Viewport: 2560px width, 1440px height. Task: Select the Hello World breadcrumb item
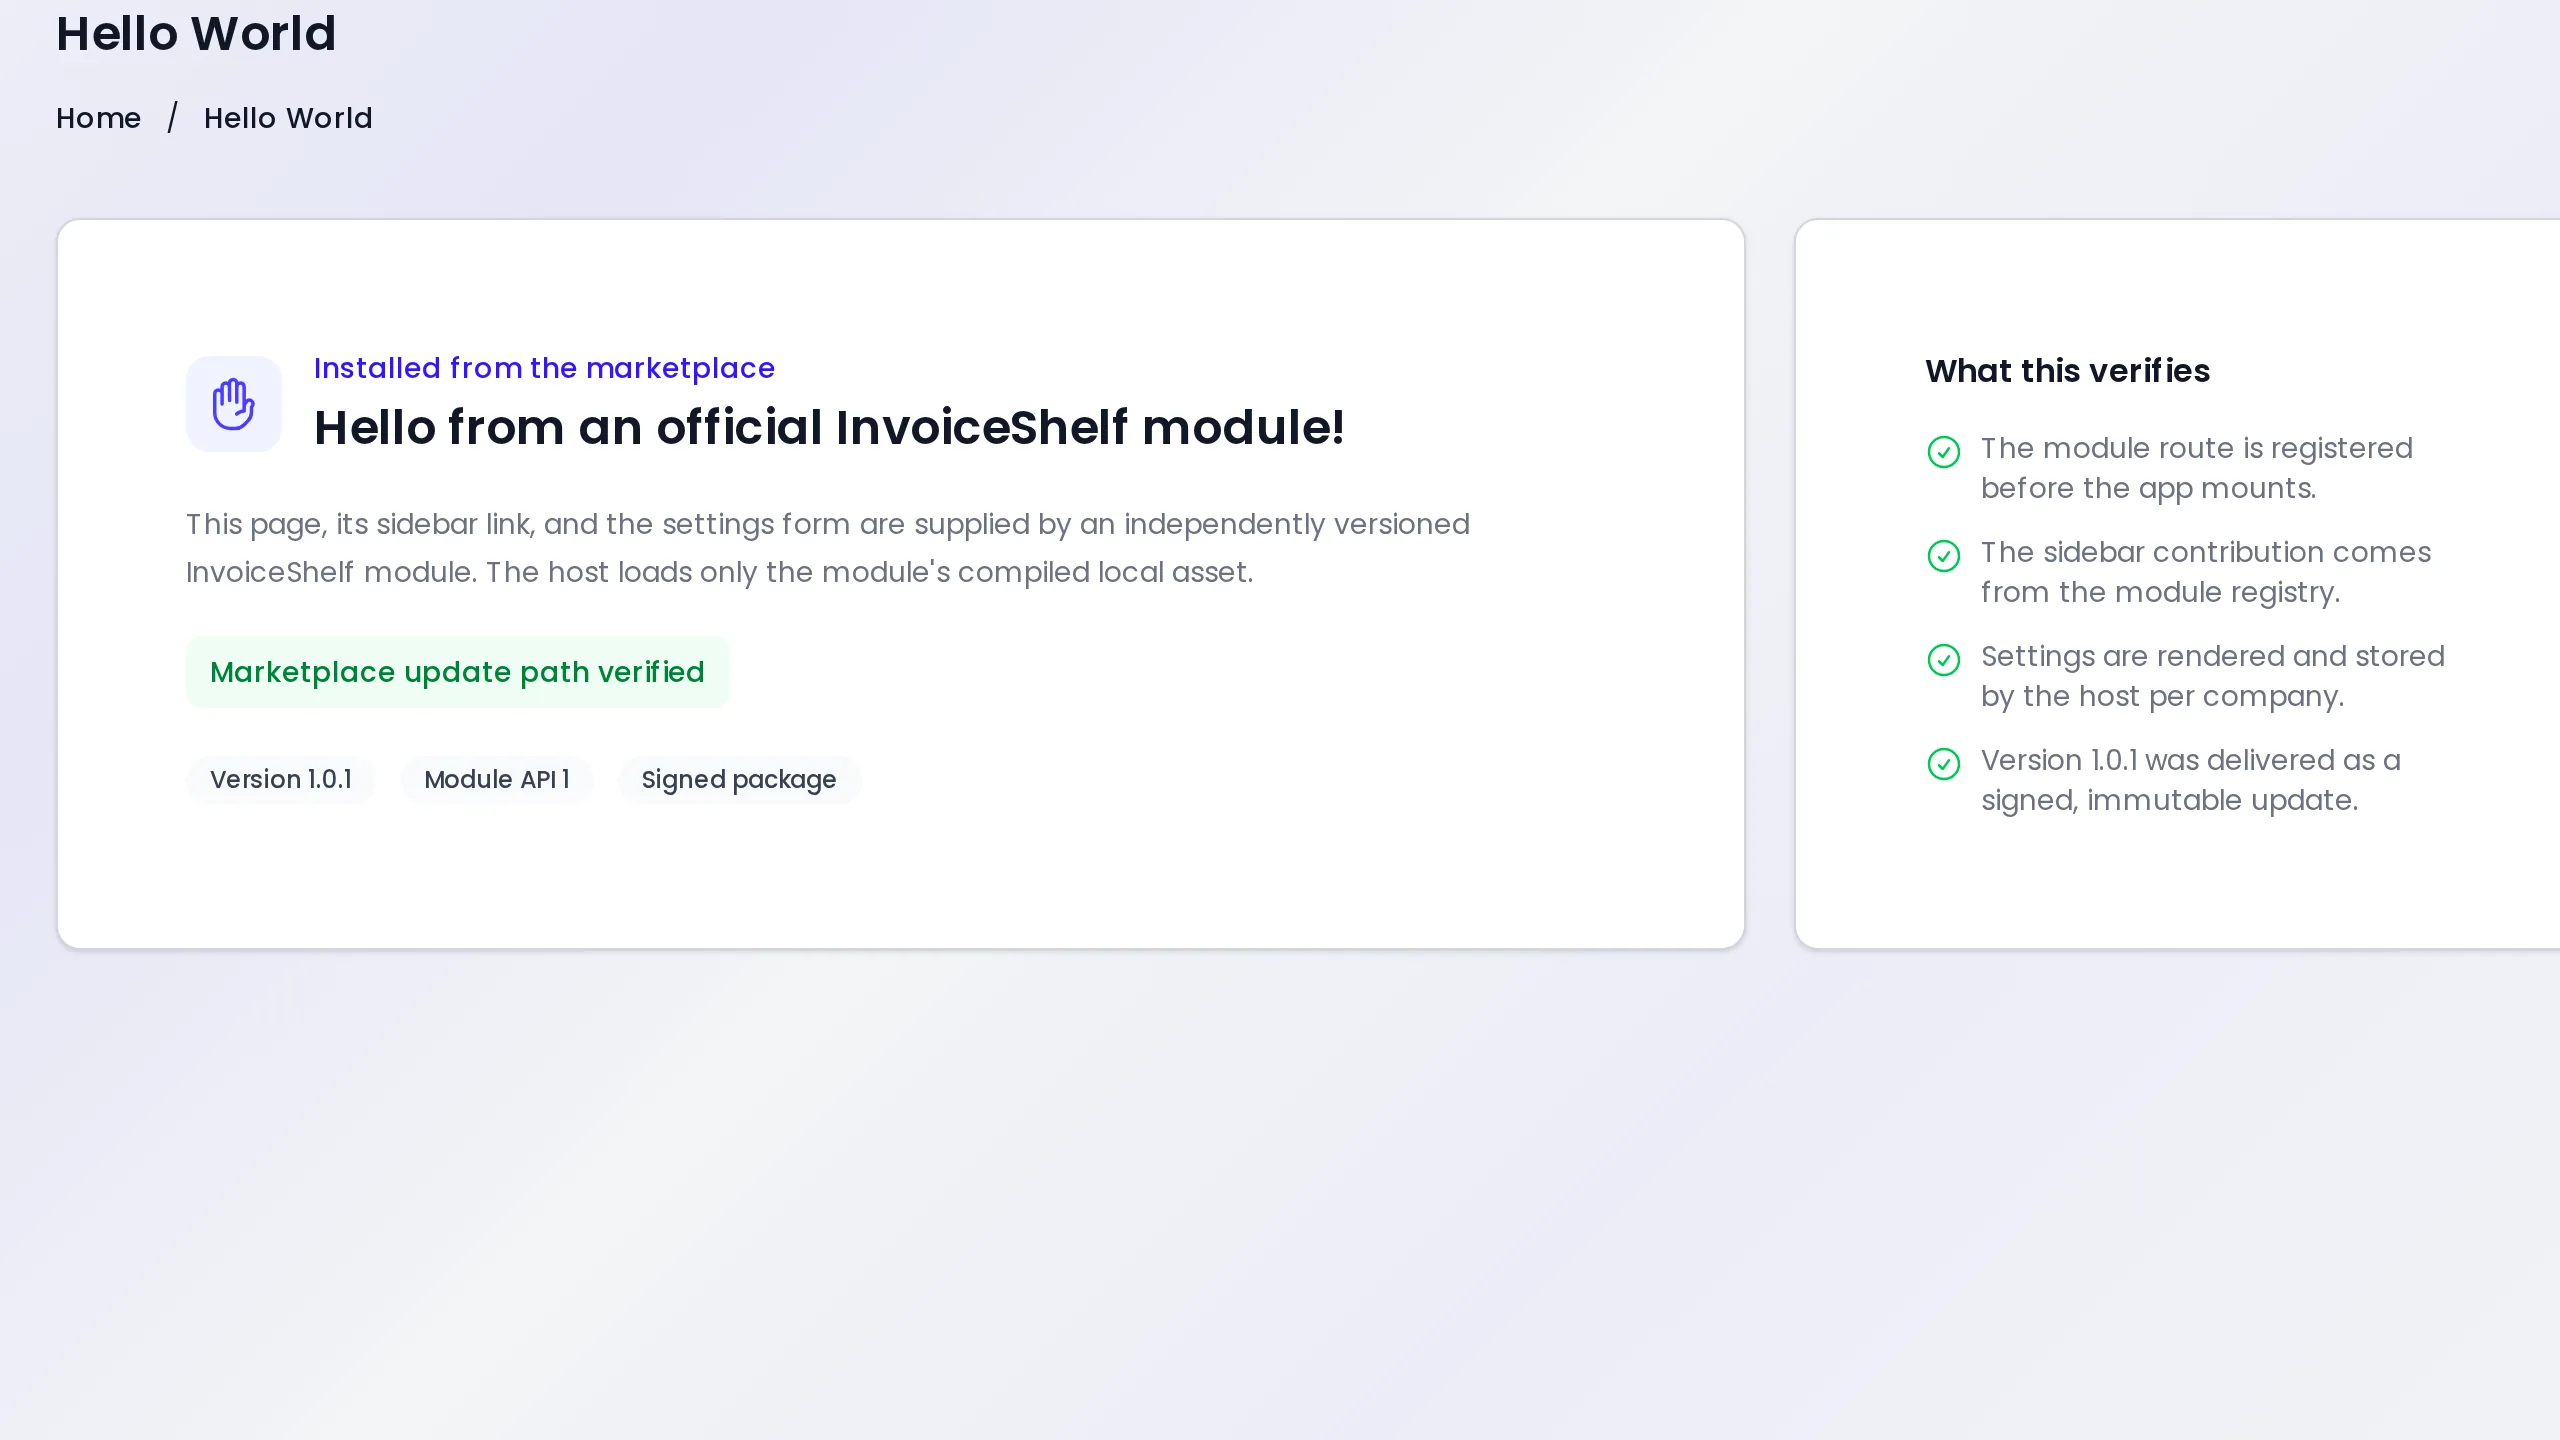pos(288,118)
